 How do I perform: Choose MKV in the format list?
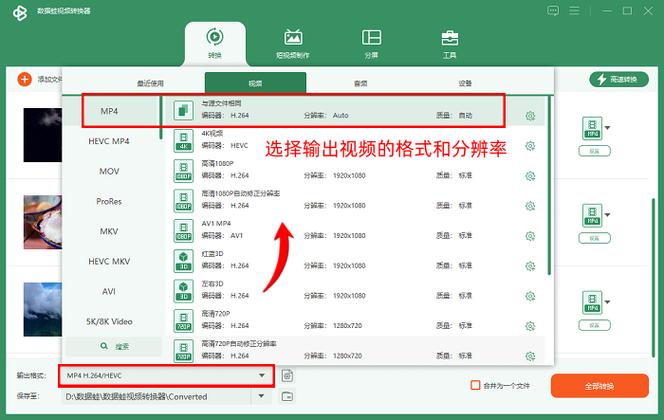coord(109,231)
